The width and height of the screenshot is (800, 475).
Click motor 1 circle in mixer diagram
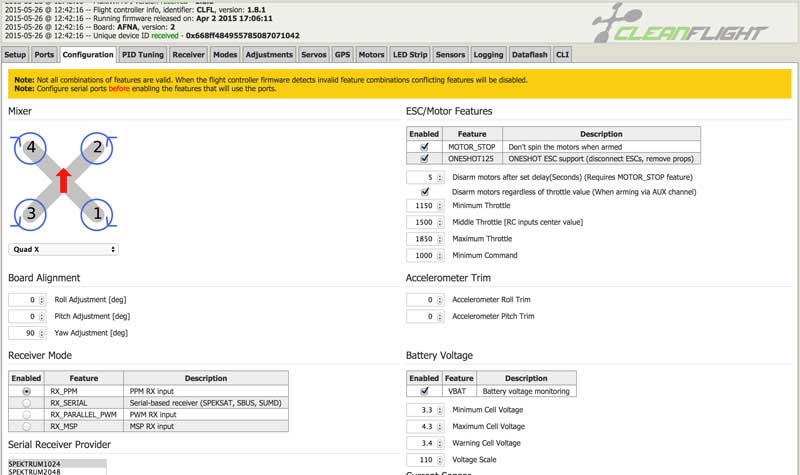point(96,212)
